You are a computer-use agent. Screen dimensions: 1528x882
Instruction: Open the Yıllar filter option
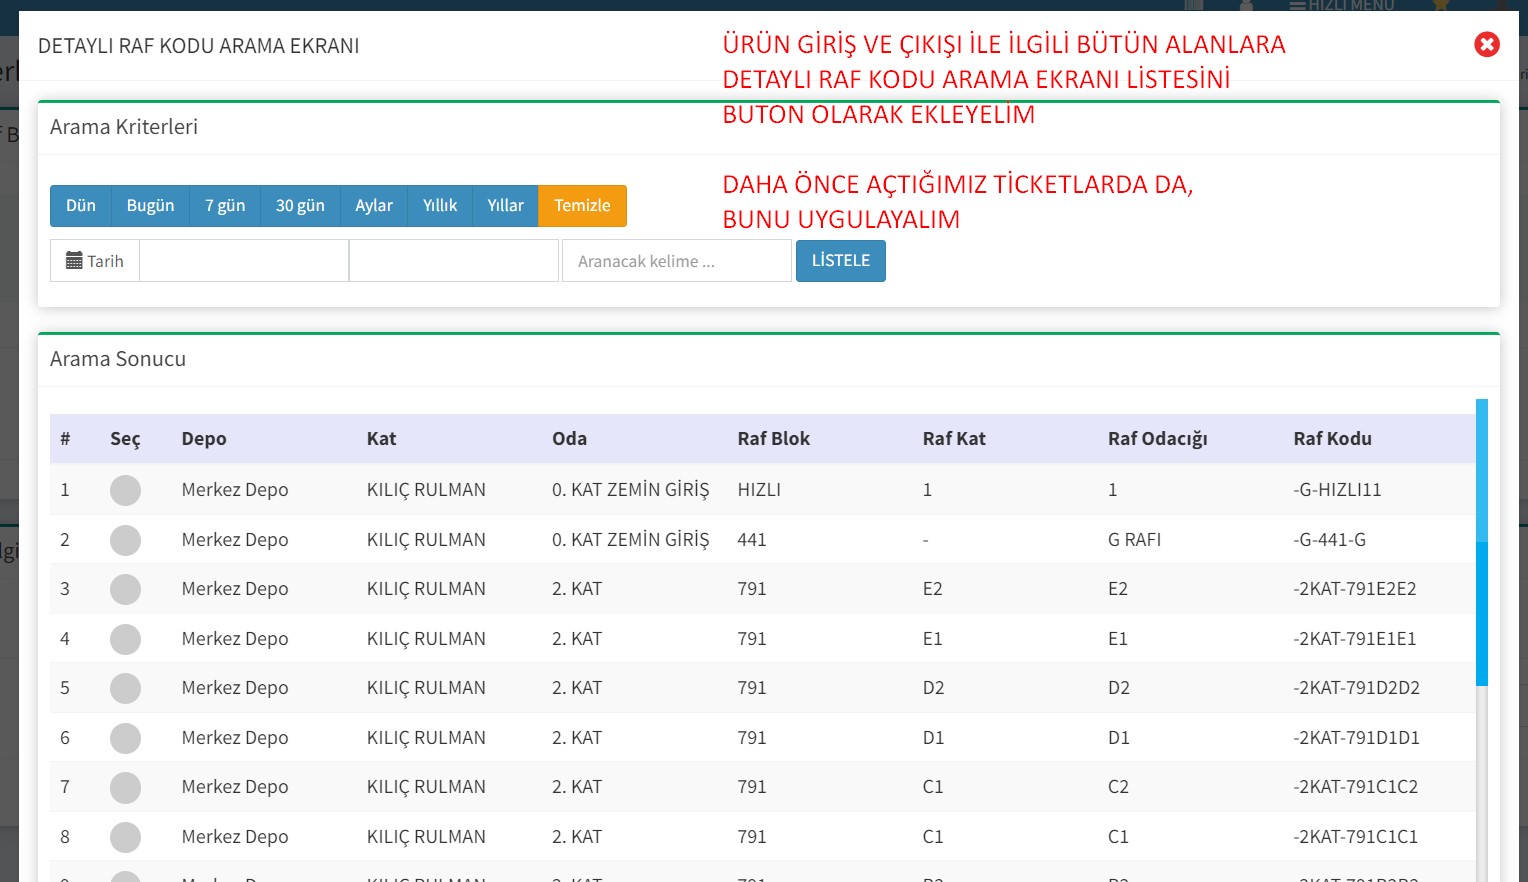505,206
